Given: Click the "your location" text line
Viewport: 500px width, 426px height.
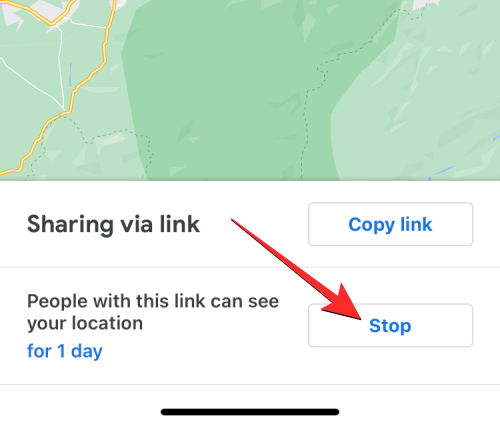Looking at the screenshot, I should (85, 323).
